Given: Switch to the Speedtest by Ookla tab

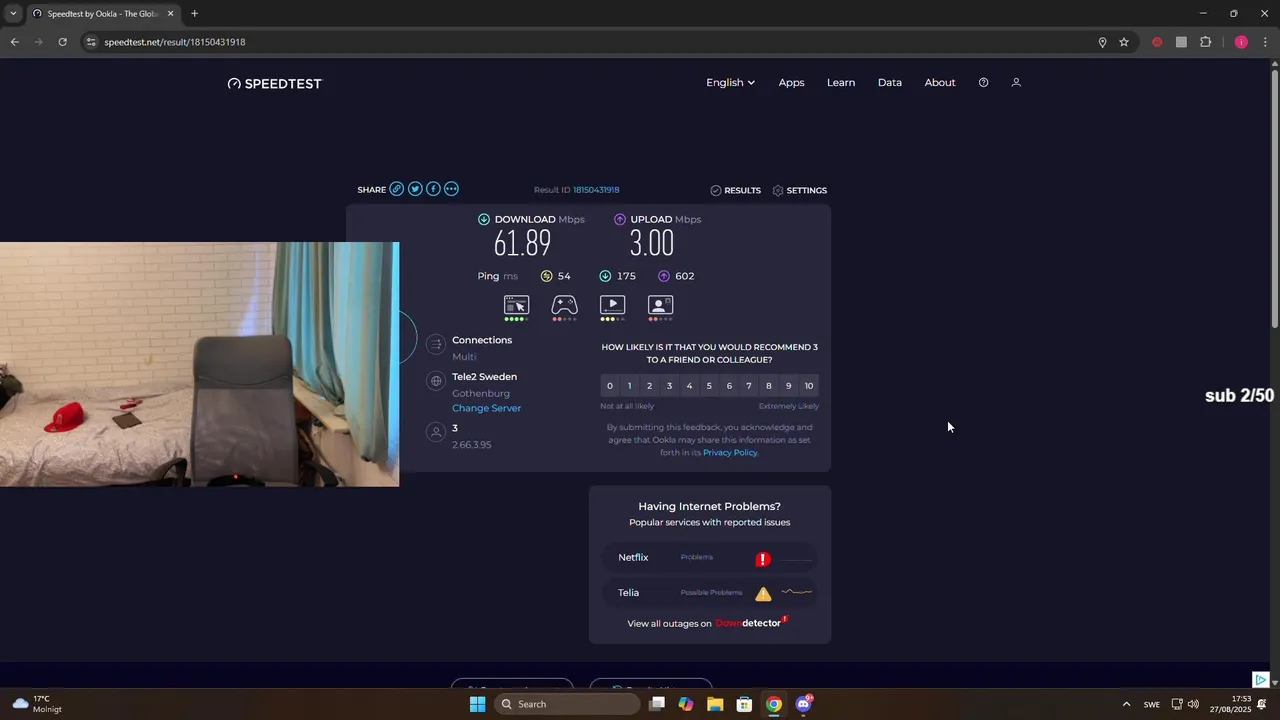Looking at the screenshot, I should pyautogui.click(x=103, y=14).
